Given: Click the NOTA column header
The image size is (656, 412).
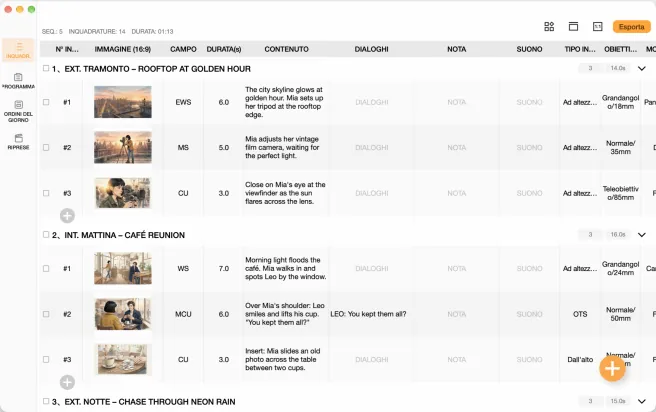Looking at the screenshot, I should (x=456, y=49).
